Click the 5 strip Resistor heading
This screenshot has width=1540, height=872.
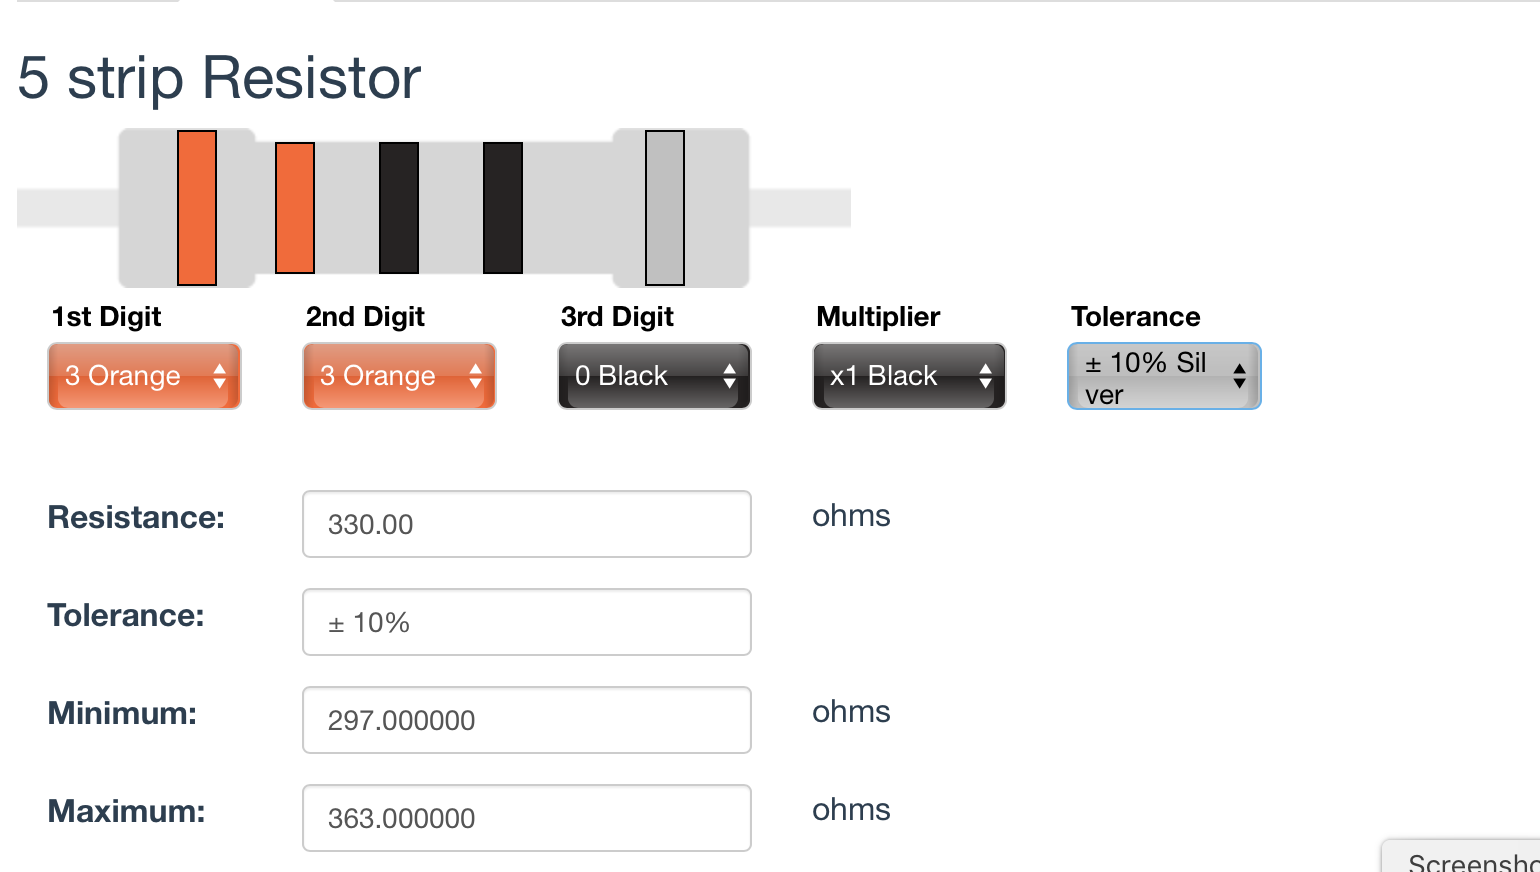tap(219, 77)
